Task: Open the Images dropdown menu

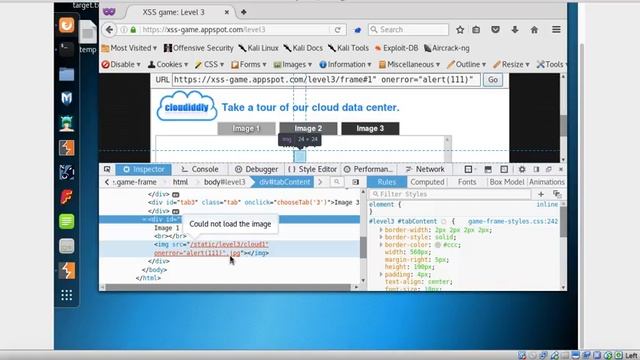Action: 293,64
